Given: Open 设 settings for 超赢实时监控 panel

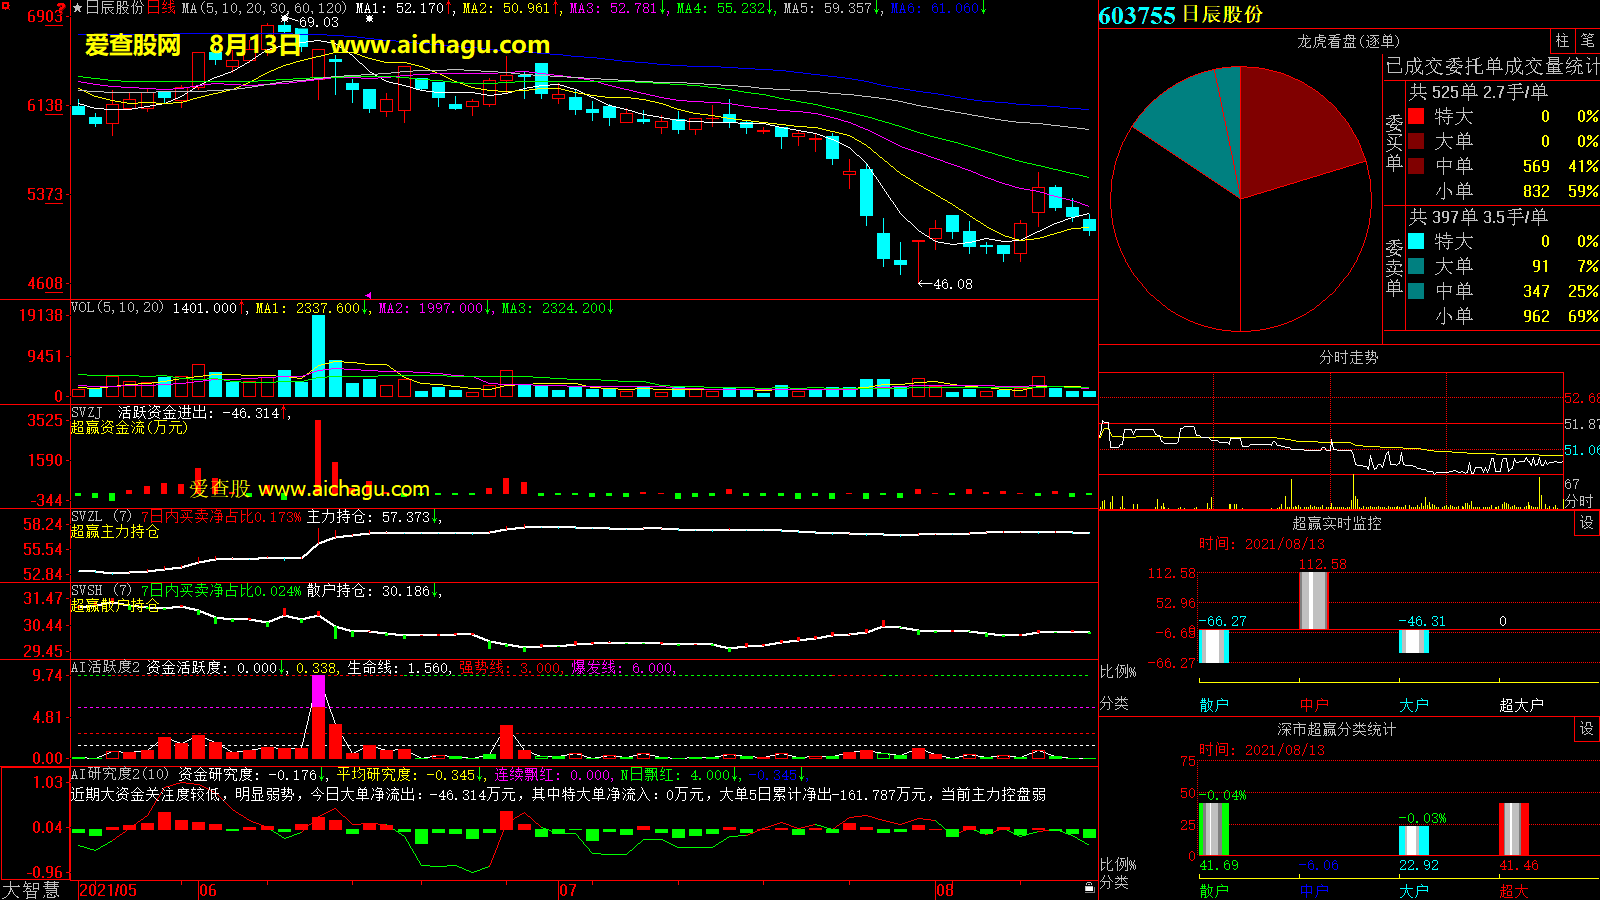Looking at the screenshot, I should click(x=1586, y=523).
